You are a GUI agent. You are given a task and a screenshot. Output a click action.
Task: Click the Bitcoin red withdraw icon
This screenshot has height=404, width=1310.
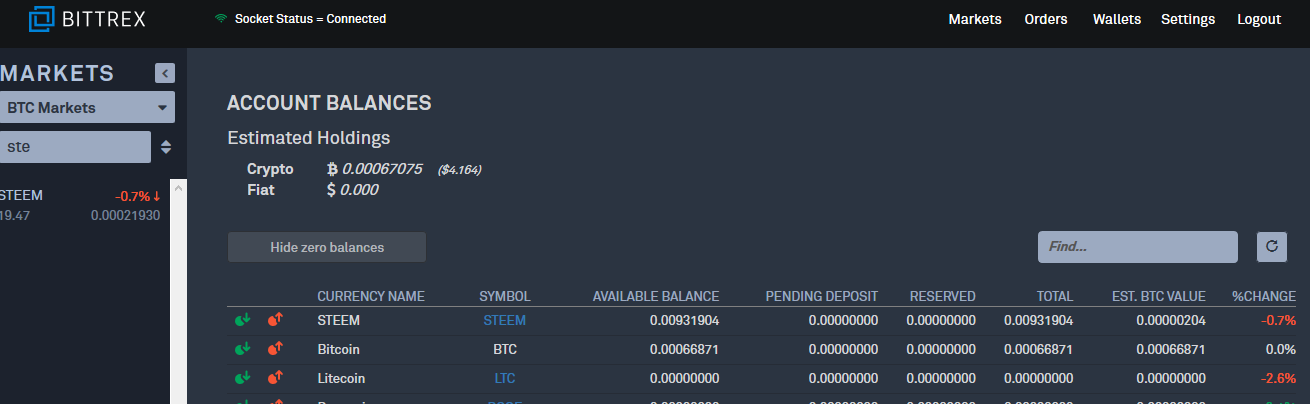tap(275, 349)
